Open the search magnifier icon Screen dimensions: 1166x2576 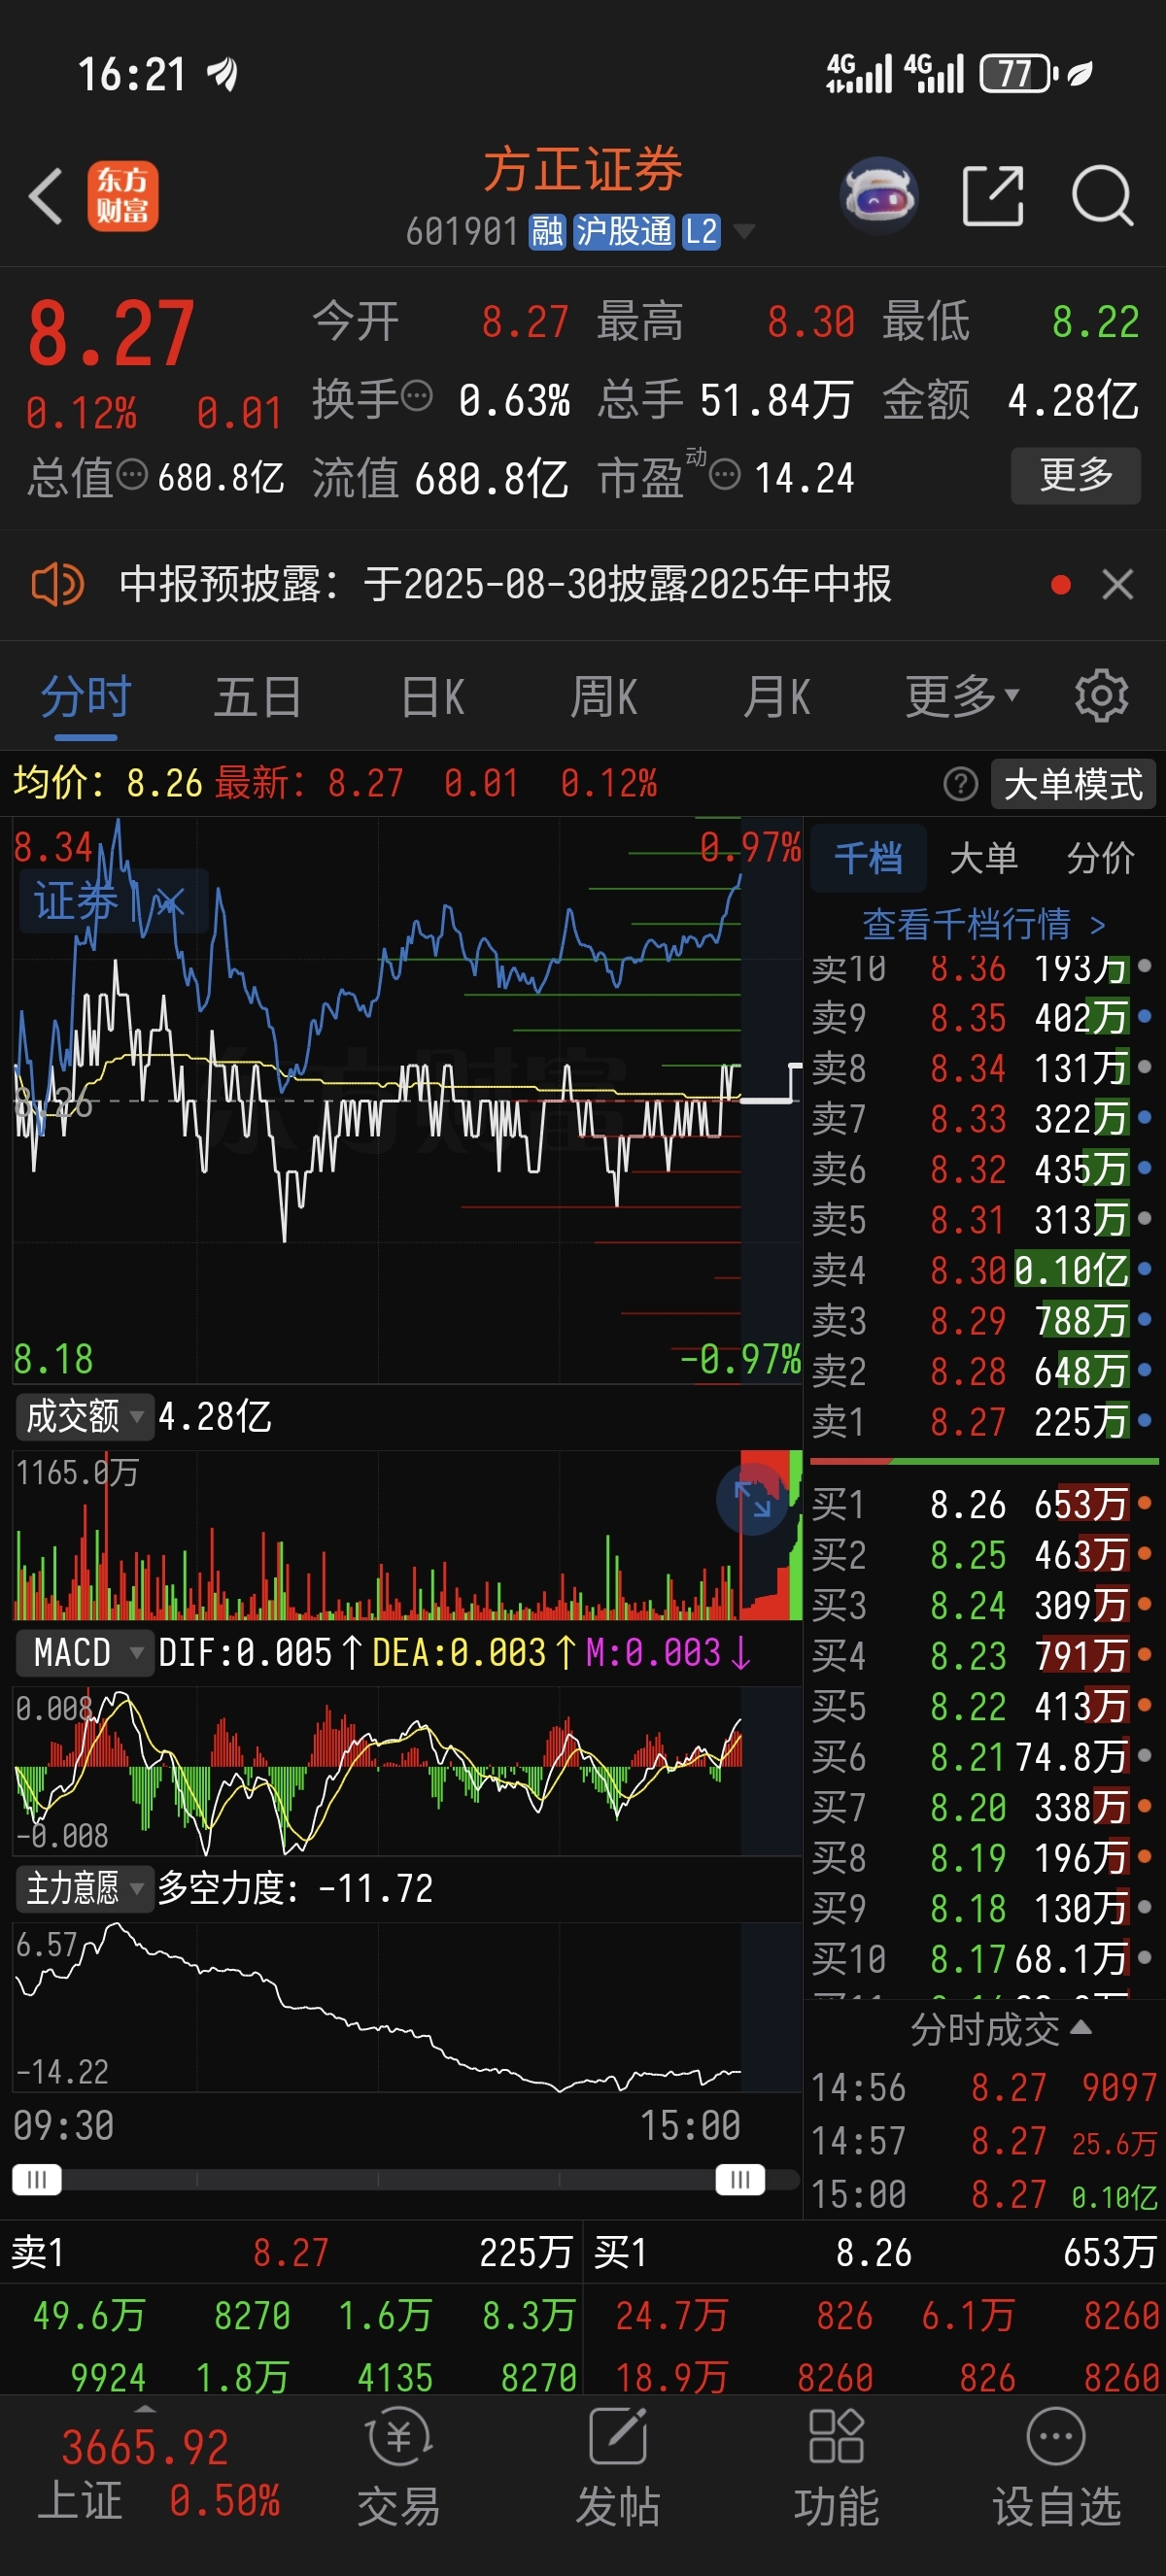click(x=1102, y=195)
